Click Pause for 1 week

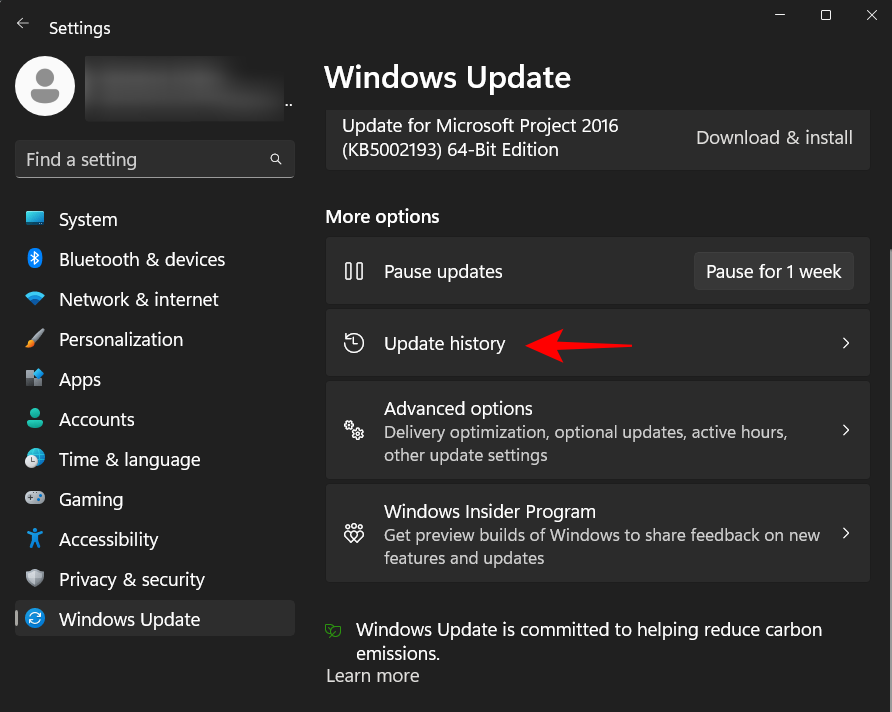[773, 270]
